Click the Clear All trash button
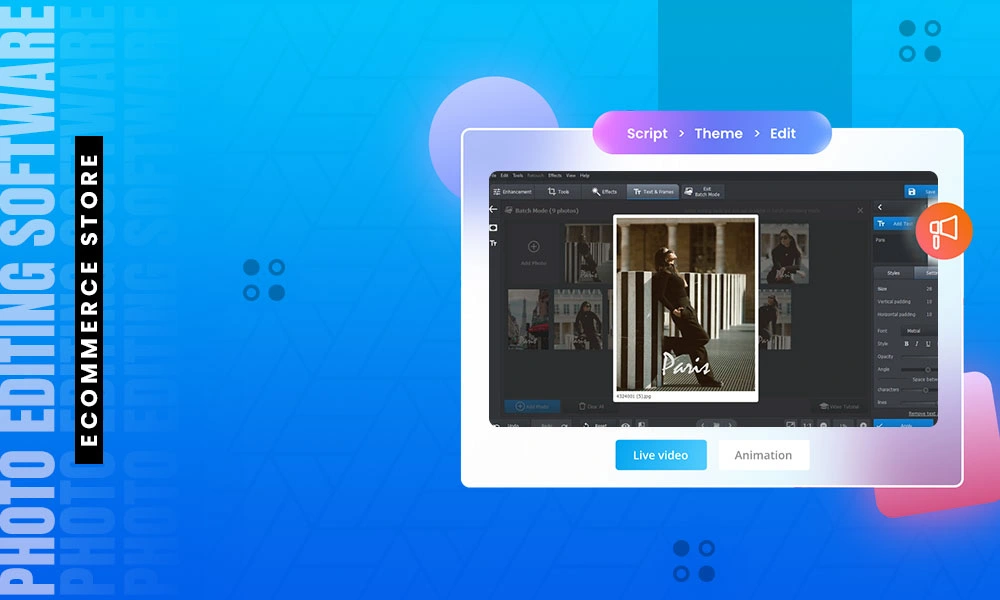 pyautogui.click(x=591, y=406)
